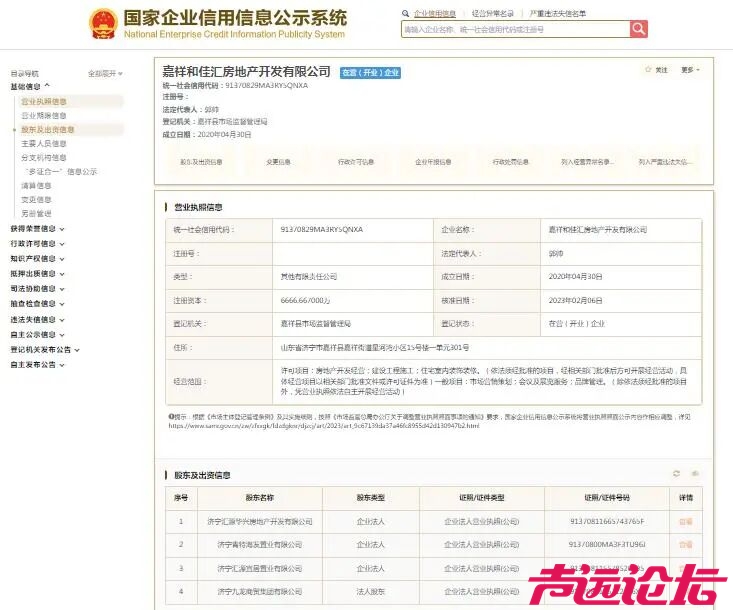Click the blue 在营（开业）企业 status badge
This screenshot has width=733, height=610.
click(370, 72)
